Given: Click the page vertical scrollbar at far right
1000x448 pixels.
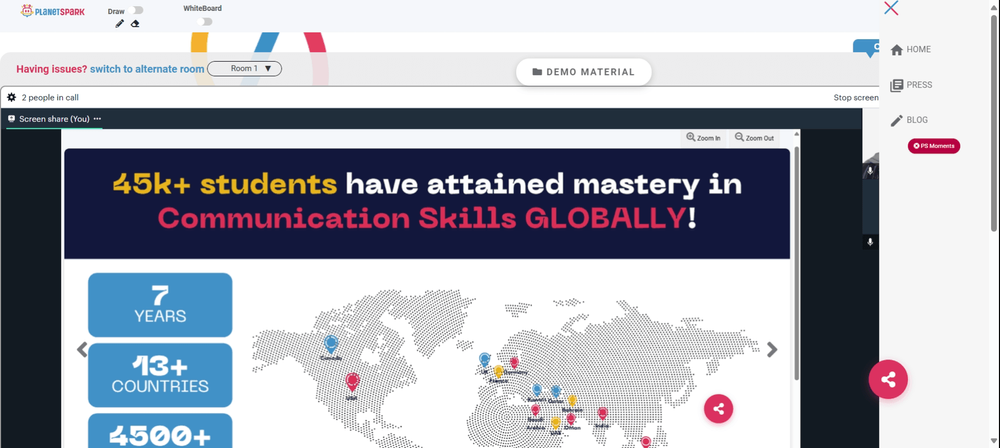Looking at the screenshot, I should pyautogui.click(x=994, y=121).
